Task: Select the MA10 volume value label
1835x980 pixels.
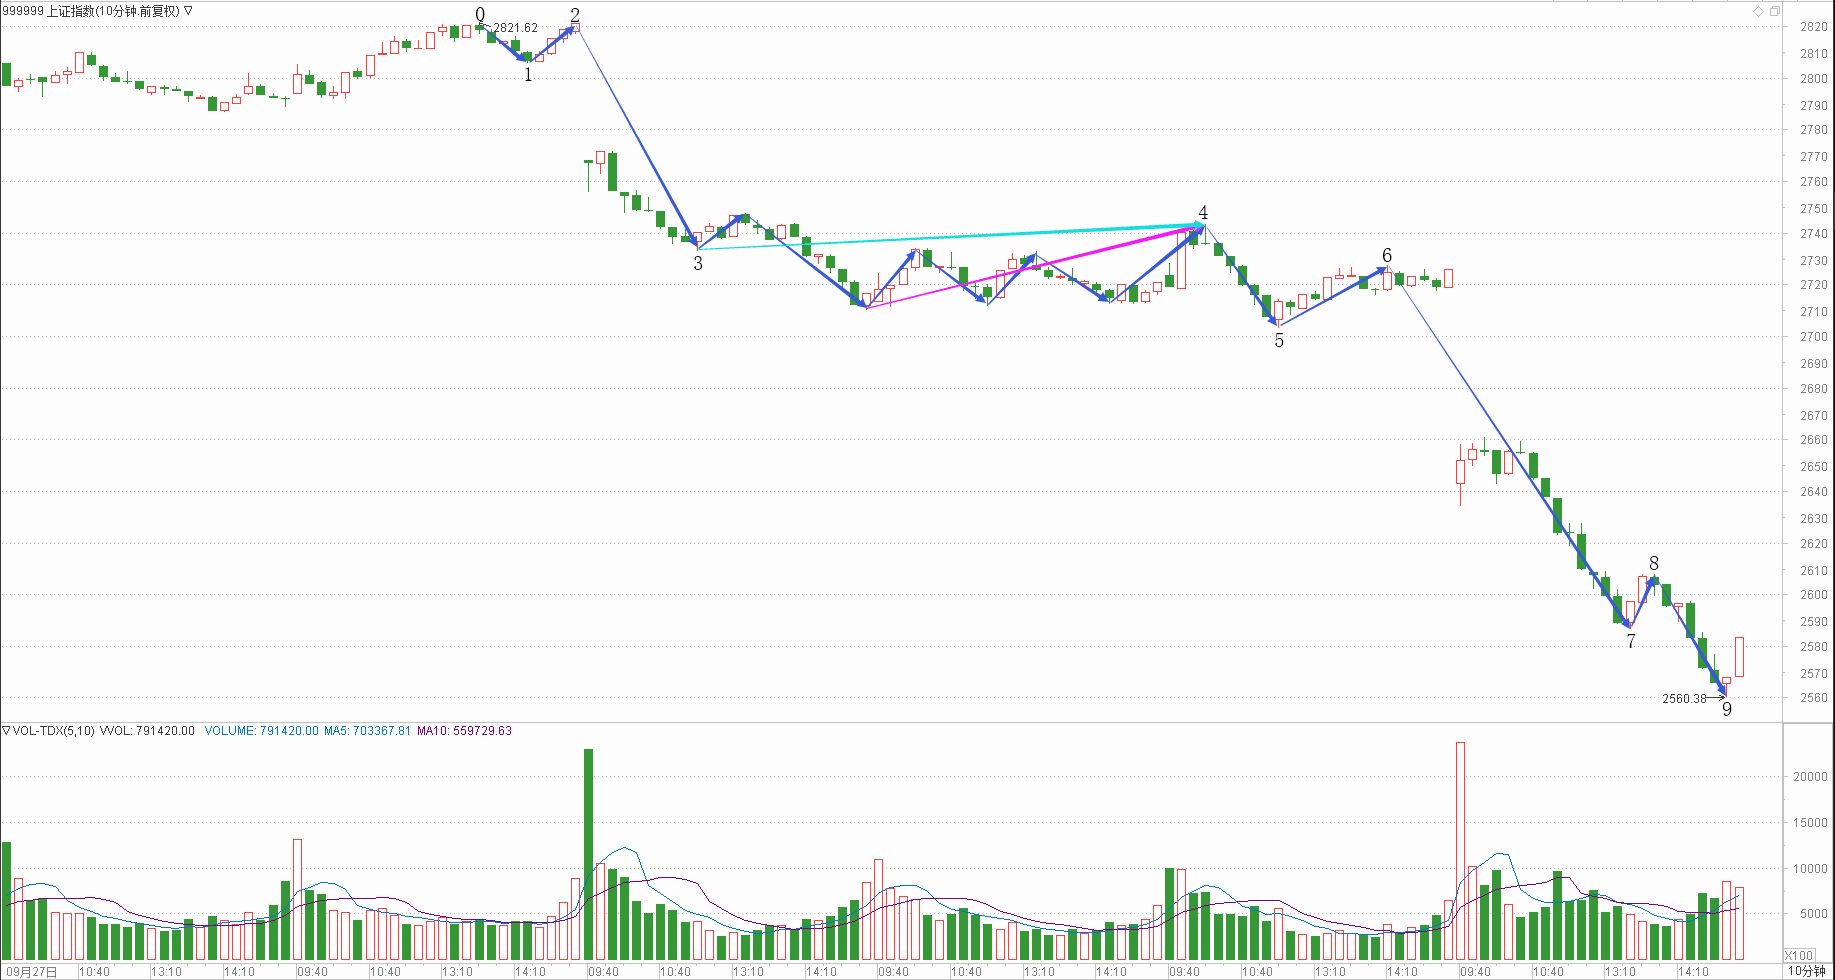Action: [x=464, y=731]
